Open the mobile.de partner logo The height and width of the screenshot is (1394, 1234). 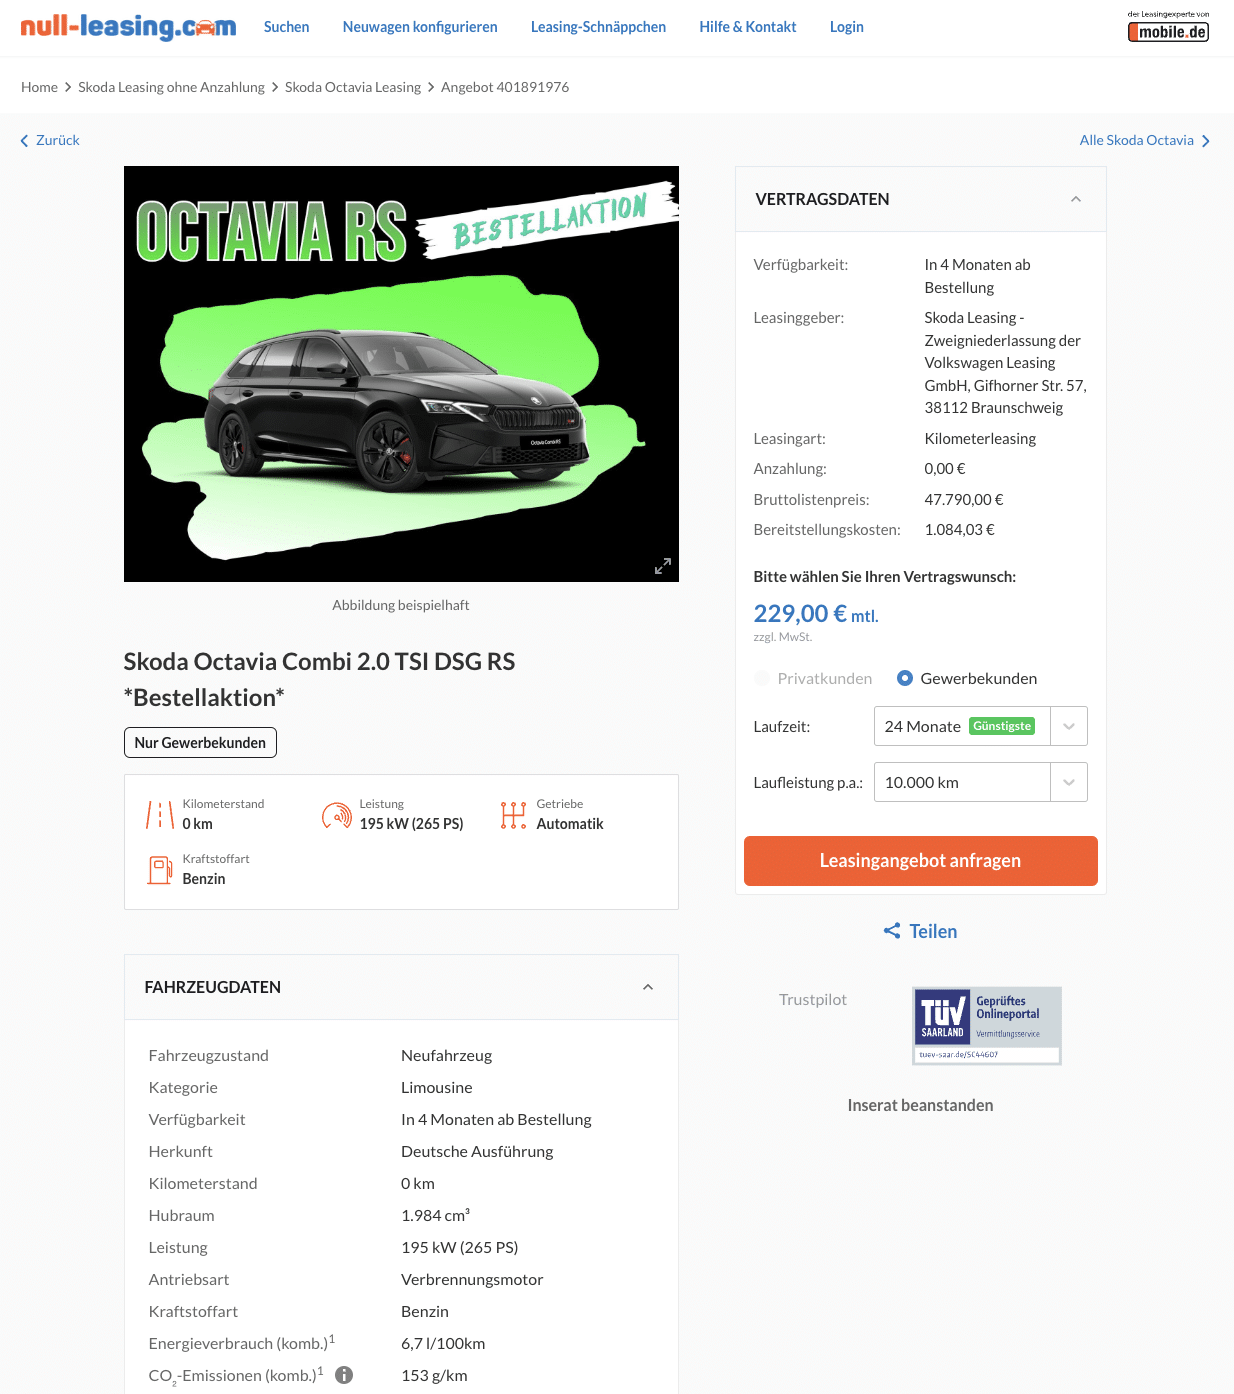click(1168, 27)
